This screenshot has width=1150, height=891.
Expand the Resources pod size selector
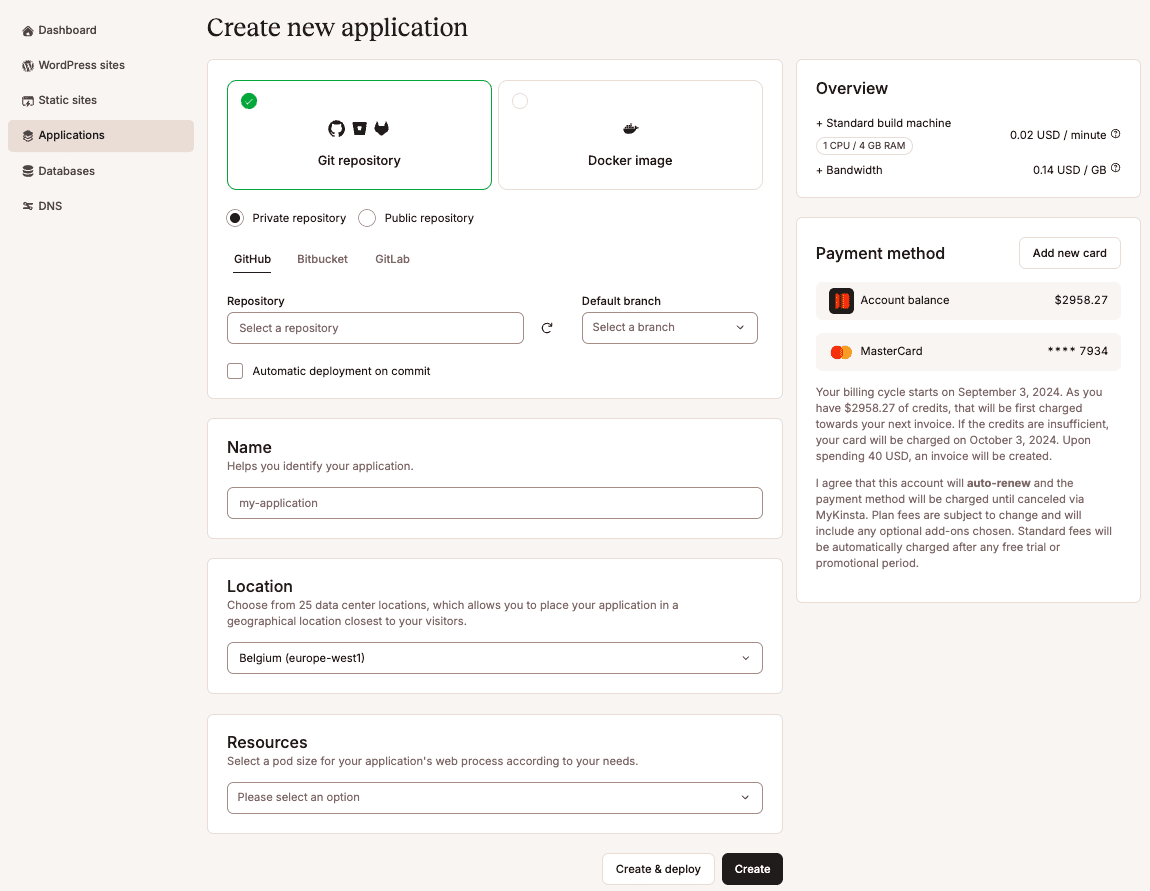(494, 798)
